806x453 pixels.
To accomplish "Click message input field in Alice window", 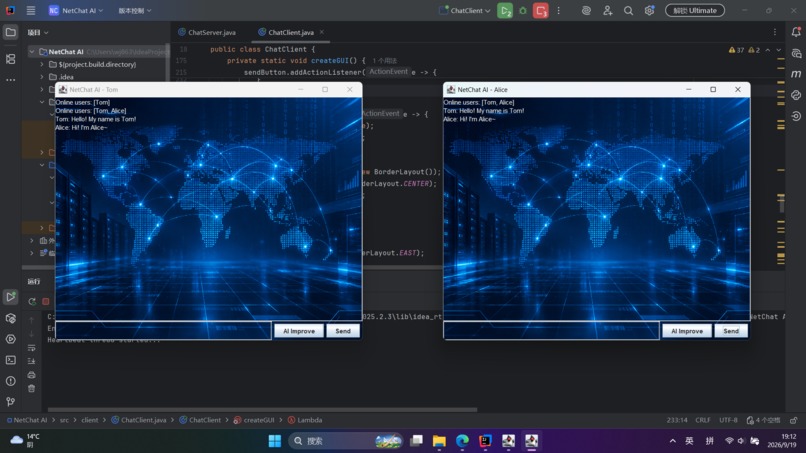I will (x=551, y=330).
